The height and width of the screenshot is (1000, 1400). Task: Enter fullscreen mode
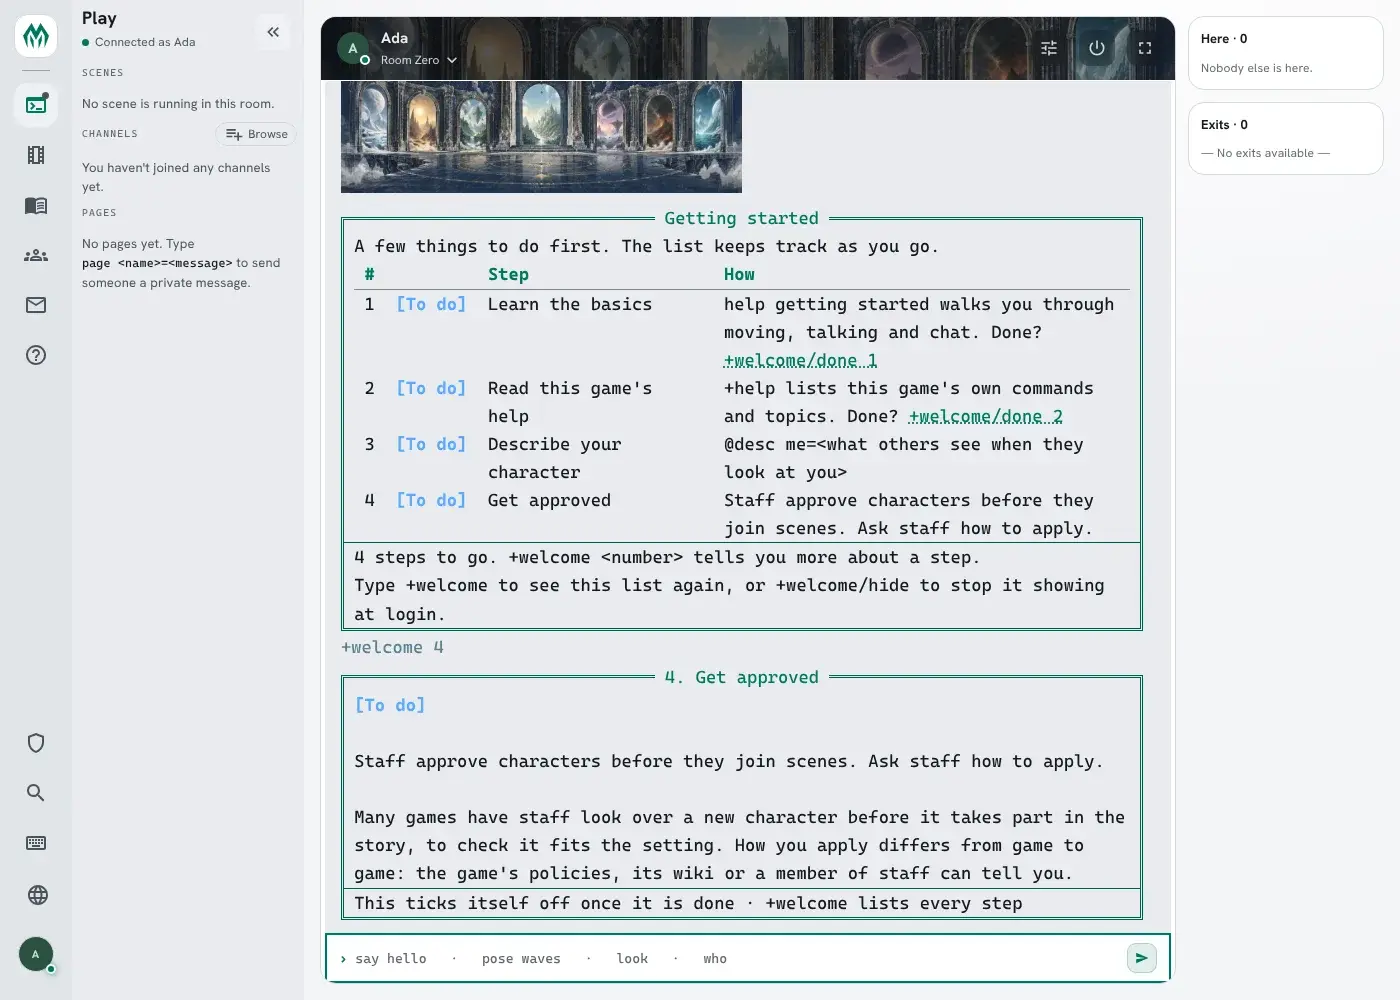pyautogui.click(x=1145, y=48)
